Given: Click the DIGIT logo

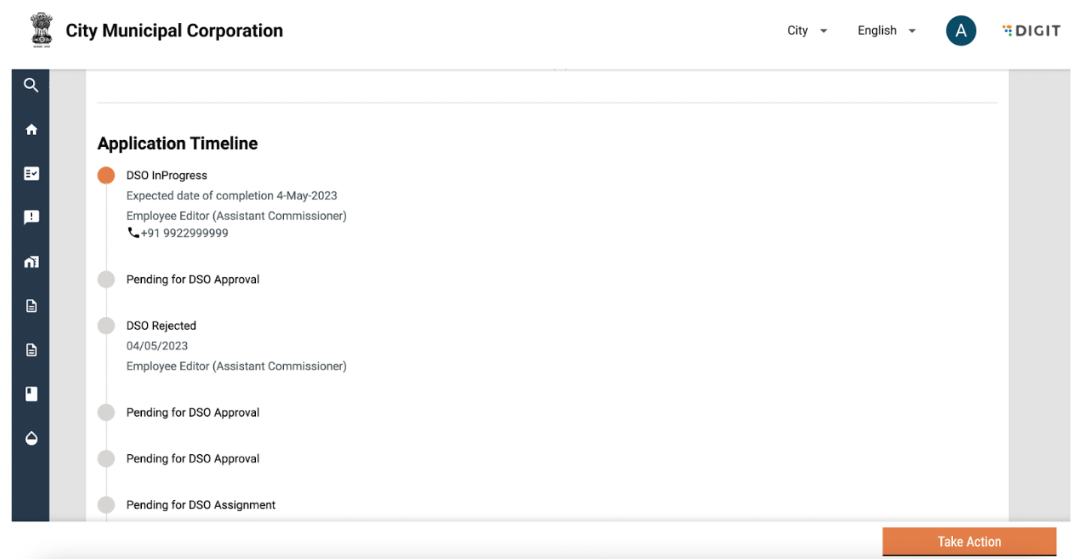Looking at the screenshot, I should [x=1031, y=31].
